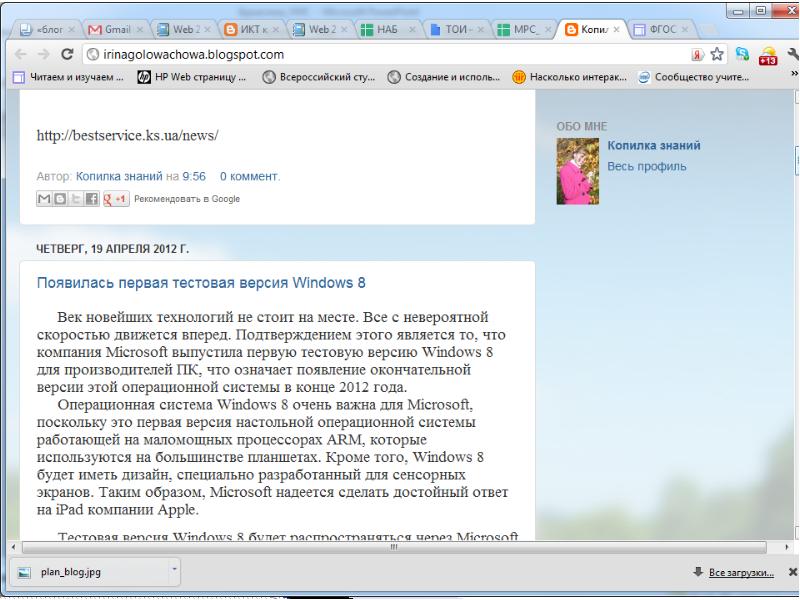Expand bookmarks bar overflow chevron

(x=794, y=79)
